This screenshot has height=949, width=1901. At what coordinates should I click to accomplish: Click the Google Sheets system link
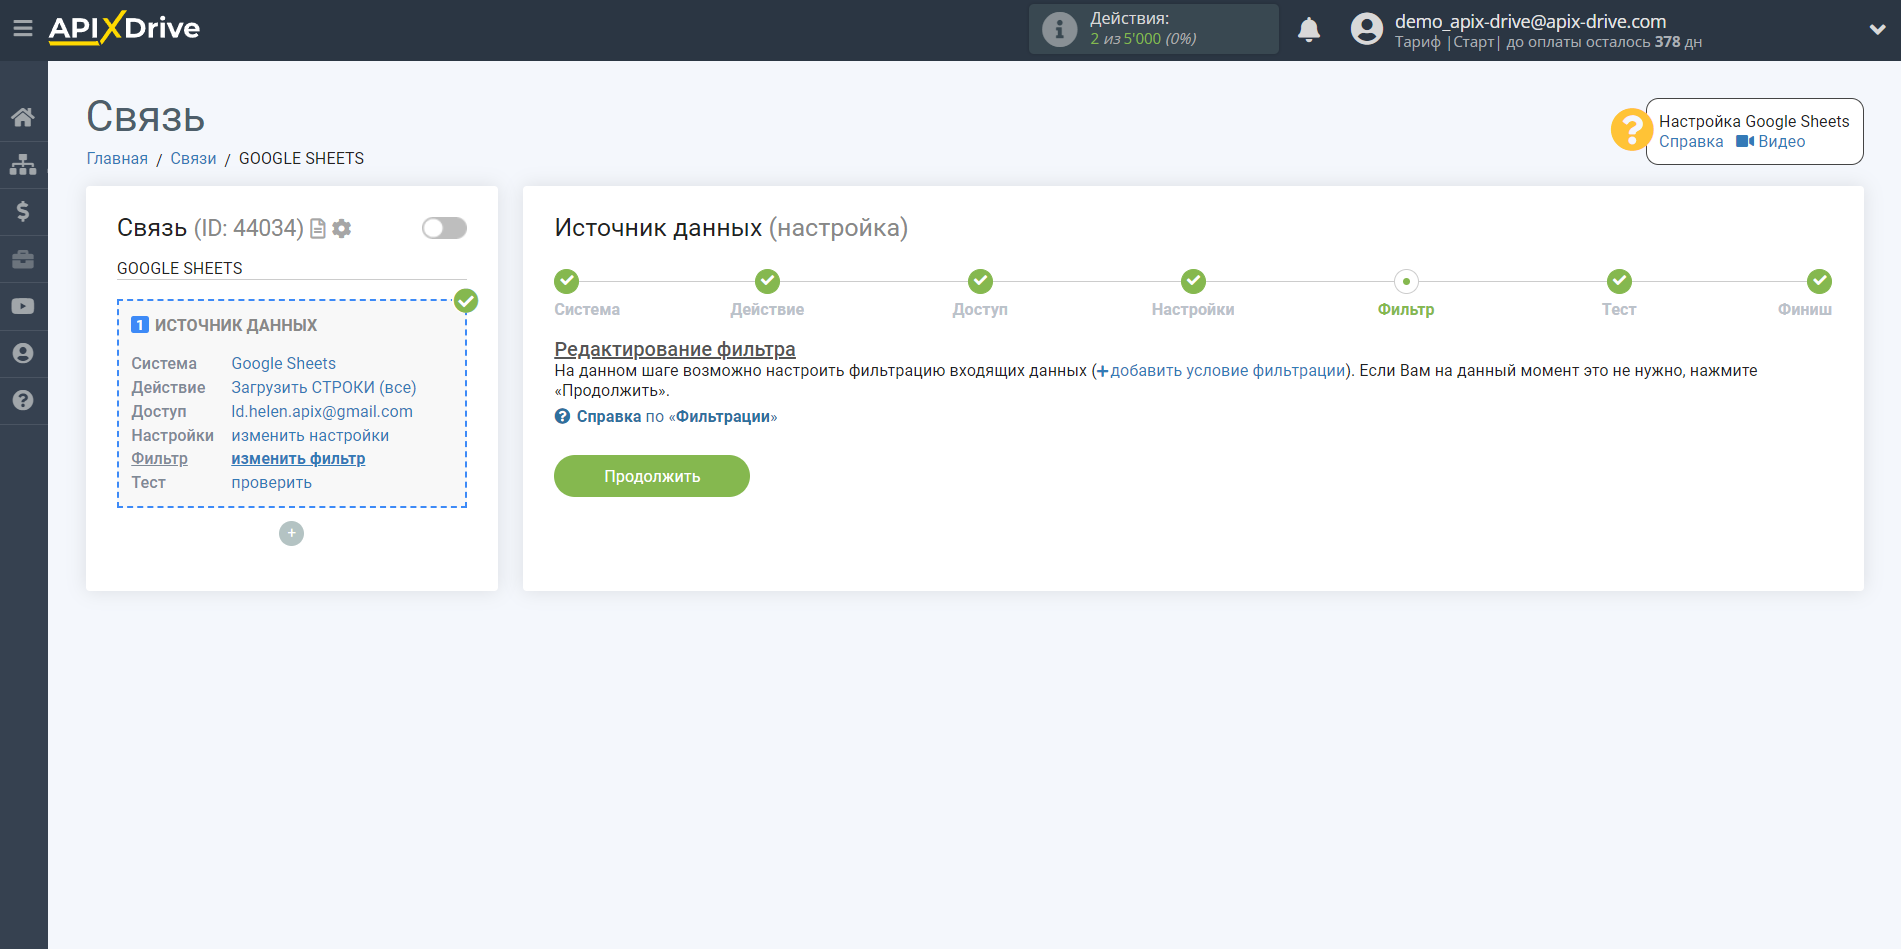point(283,364)
